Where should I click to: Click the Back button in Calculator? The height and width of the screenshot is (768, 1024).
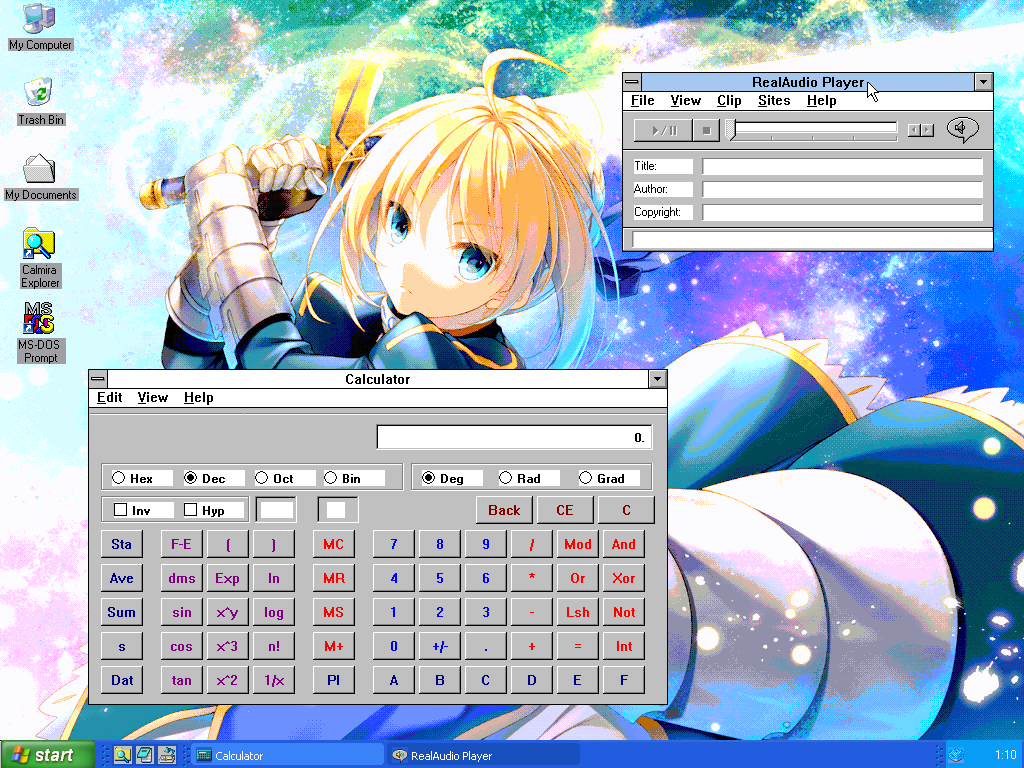click(x=504, y=510)
